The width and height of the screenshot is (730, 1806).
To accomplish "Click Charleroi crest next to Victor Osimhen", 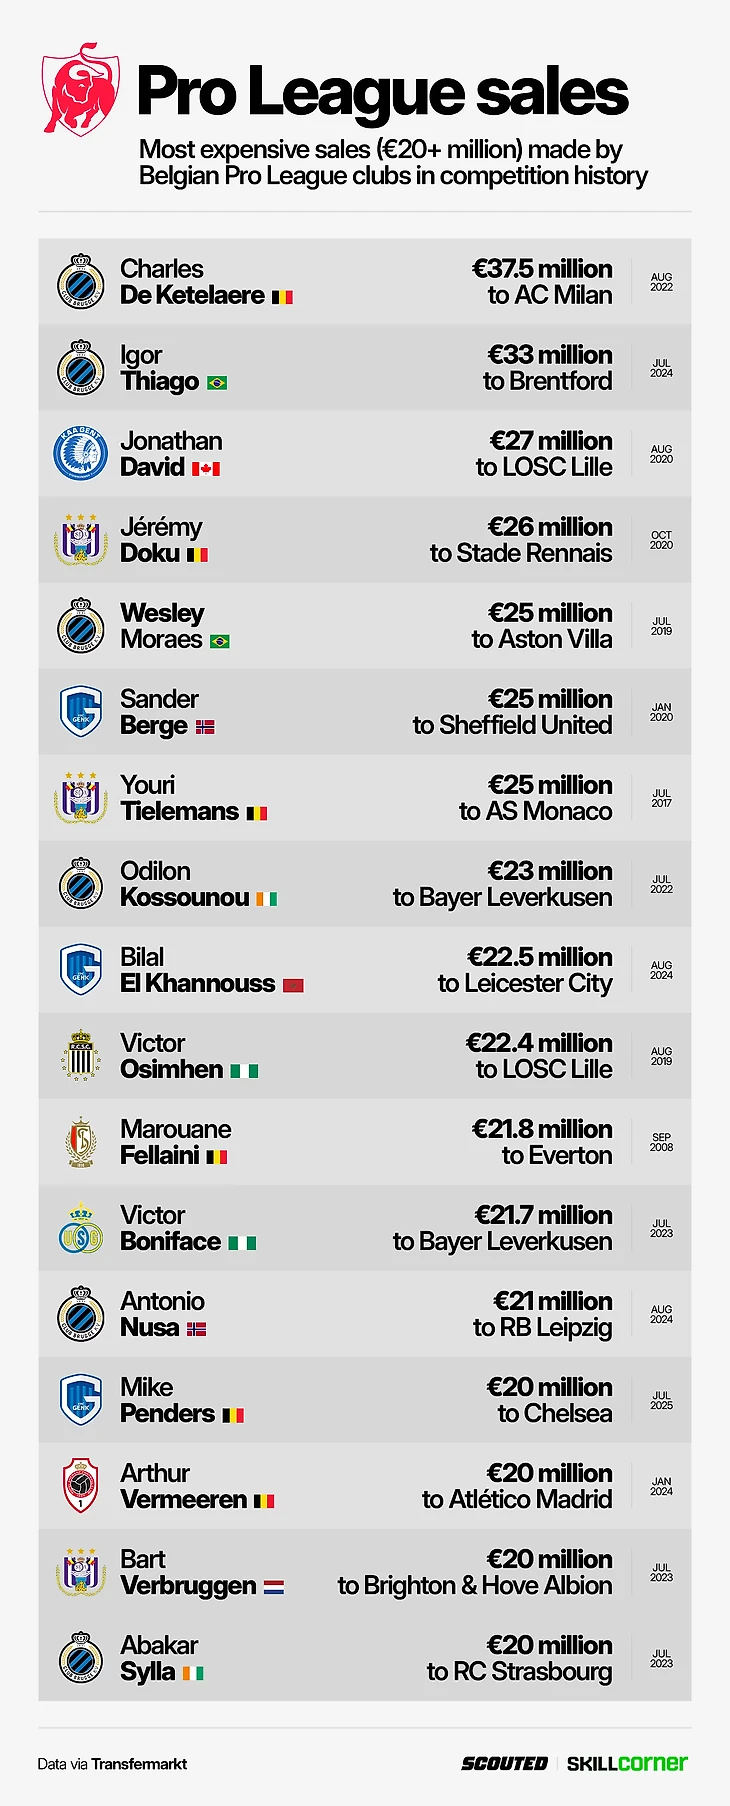I will pos(80,1056).
